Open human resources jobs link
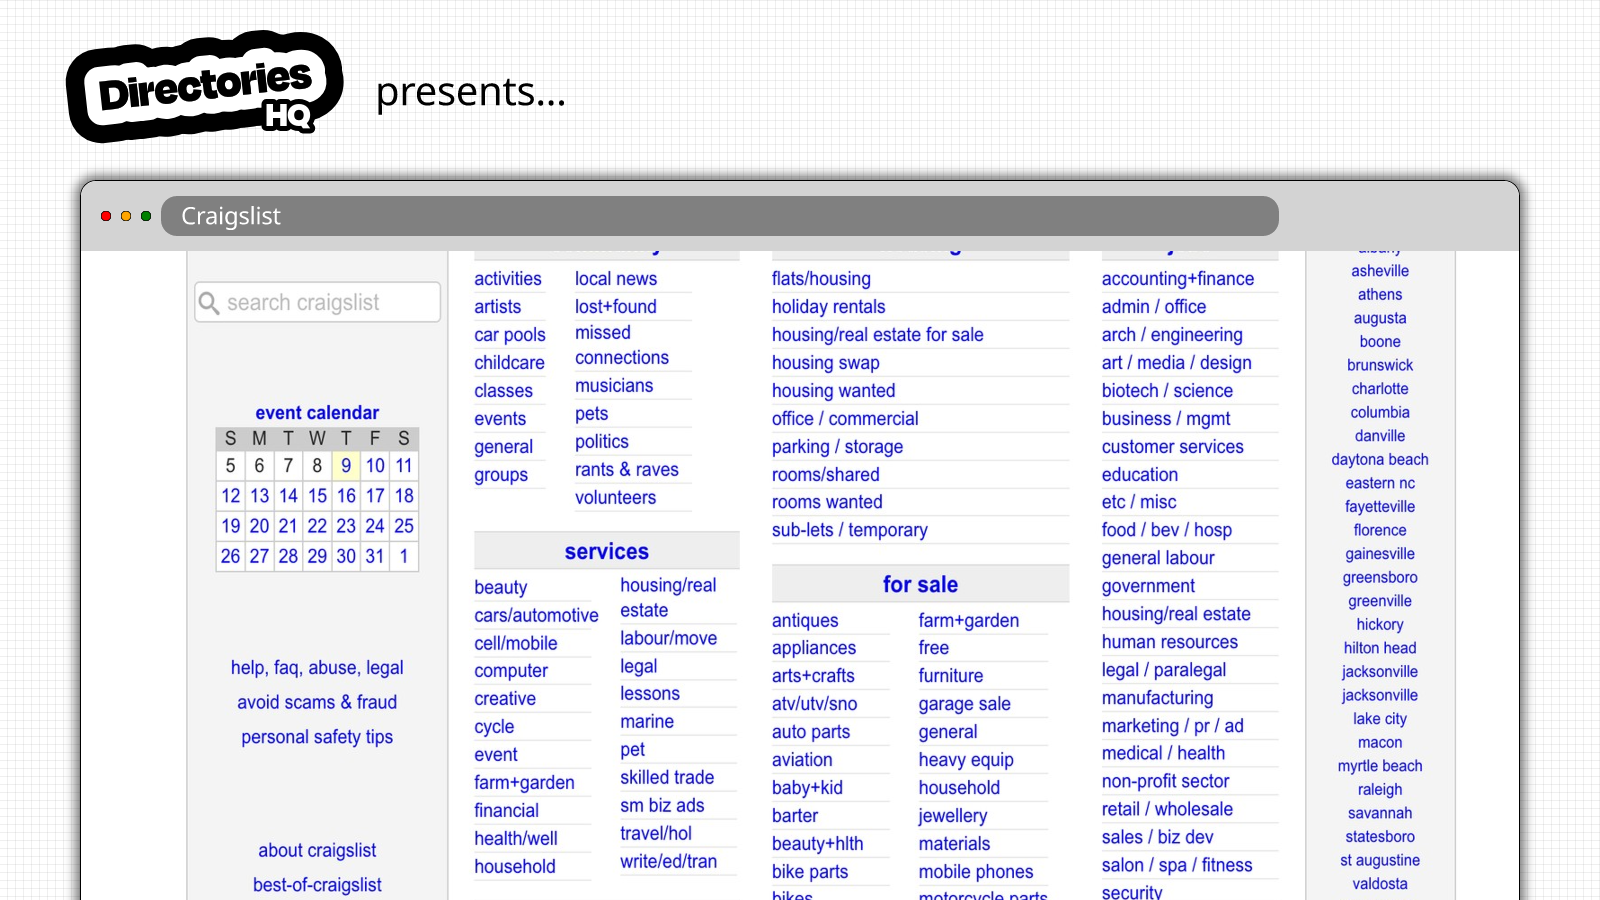This screenshot has height=900, width=1600. tap(1170, 642)
